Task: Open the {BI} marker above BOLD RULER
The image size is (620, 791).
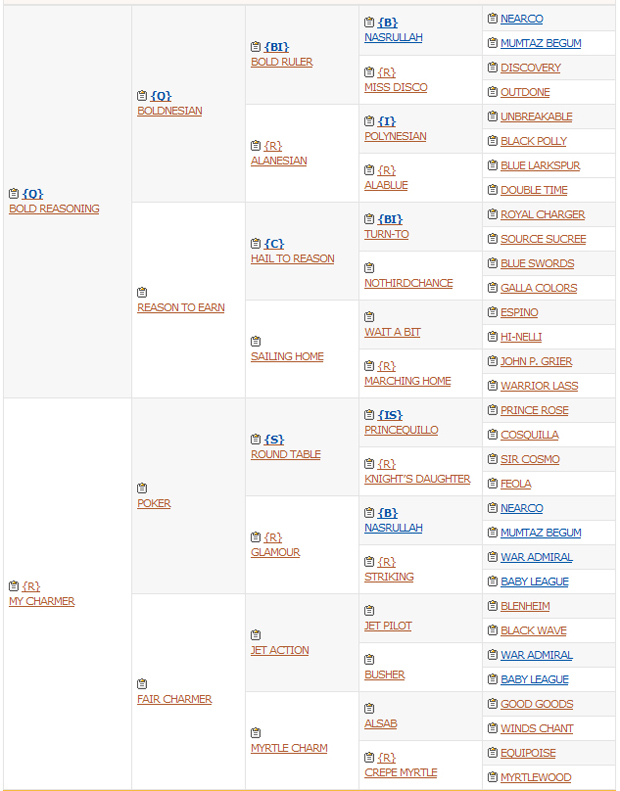Action: (276, 47)
